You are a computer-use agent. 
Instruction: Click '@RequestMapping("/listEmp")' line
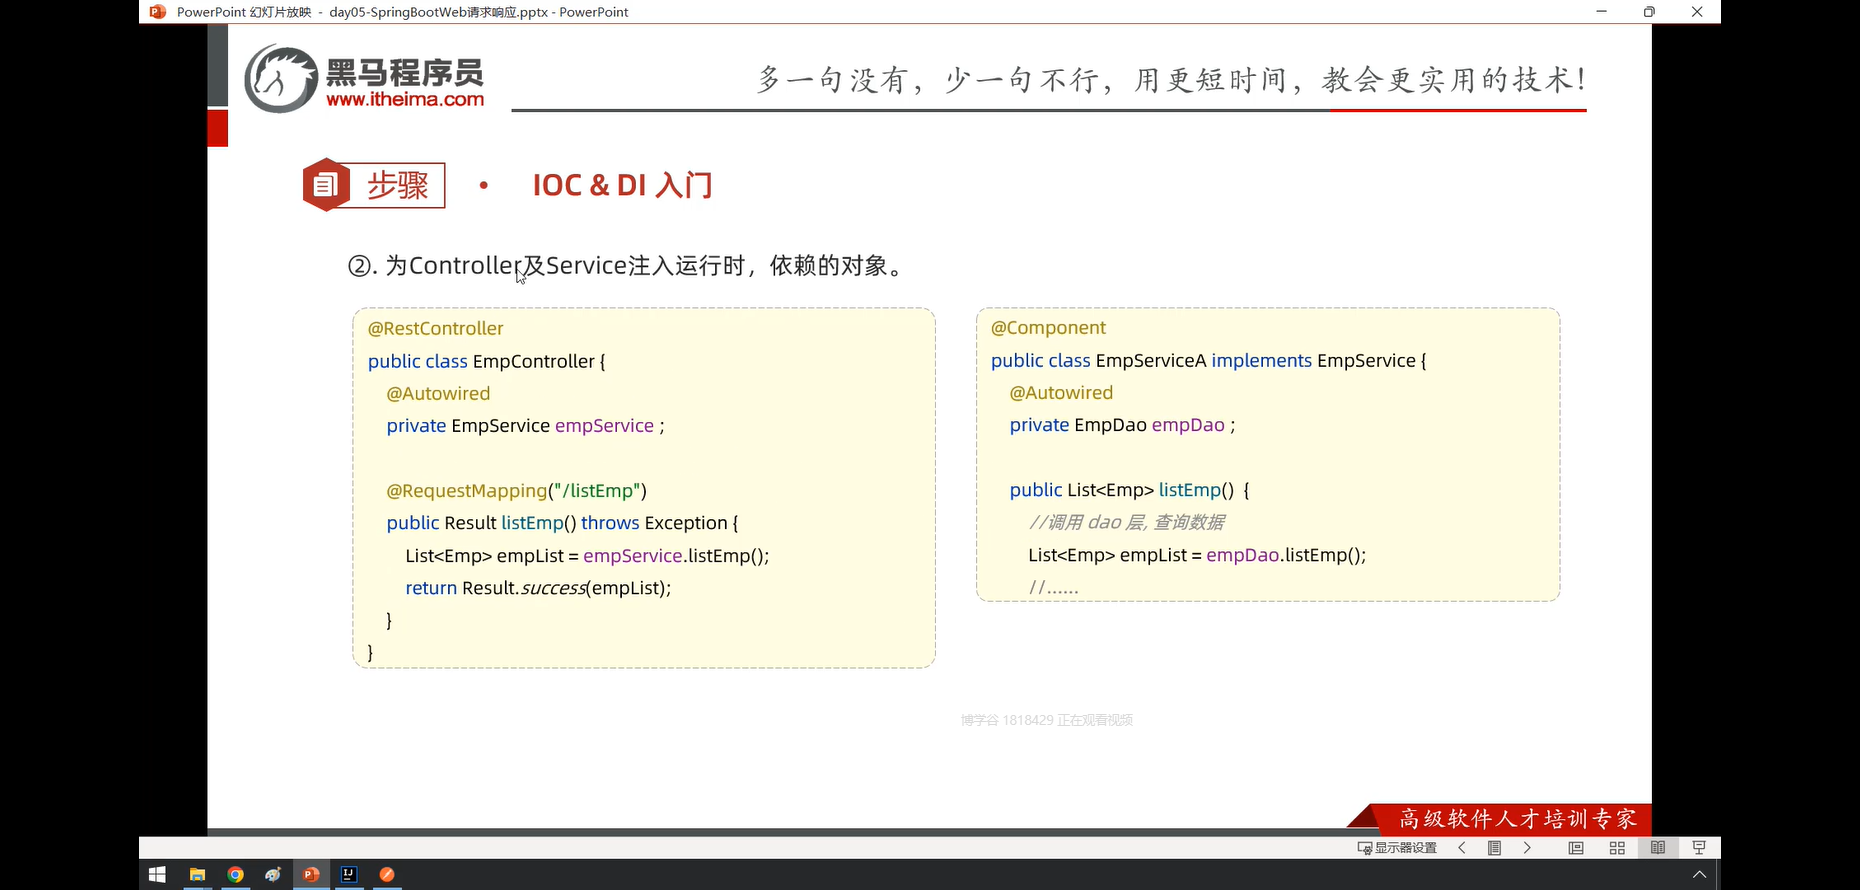pyautogui.click(x=517, y=491)
